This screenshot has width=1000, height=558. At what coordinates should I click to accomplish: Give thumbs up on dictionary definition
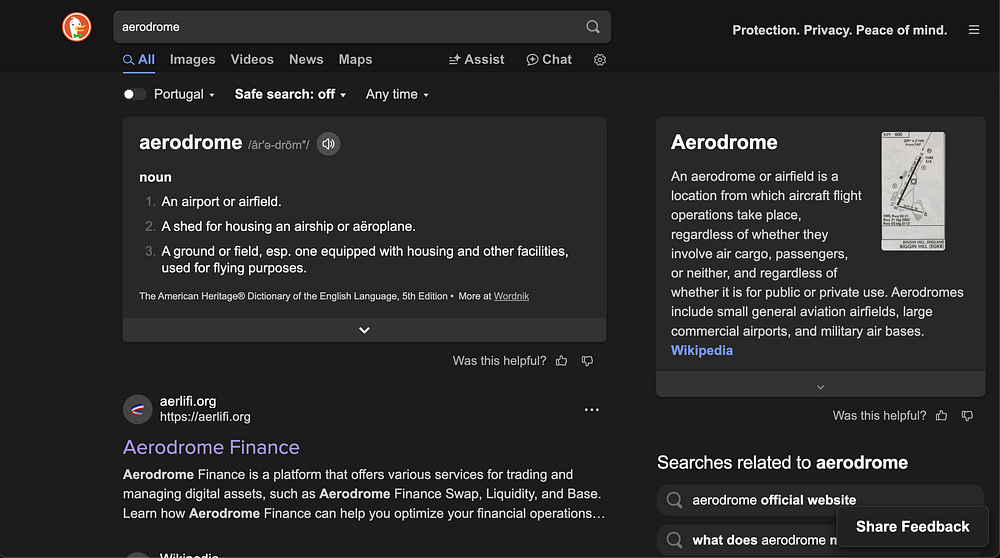click(x=562, y=361)
